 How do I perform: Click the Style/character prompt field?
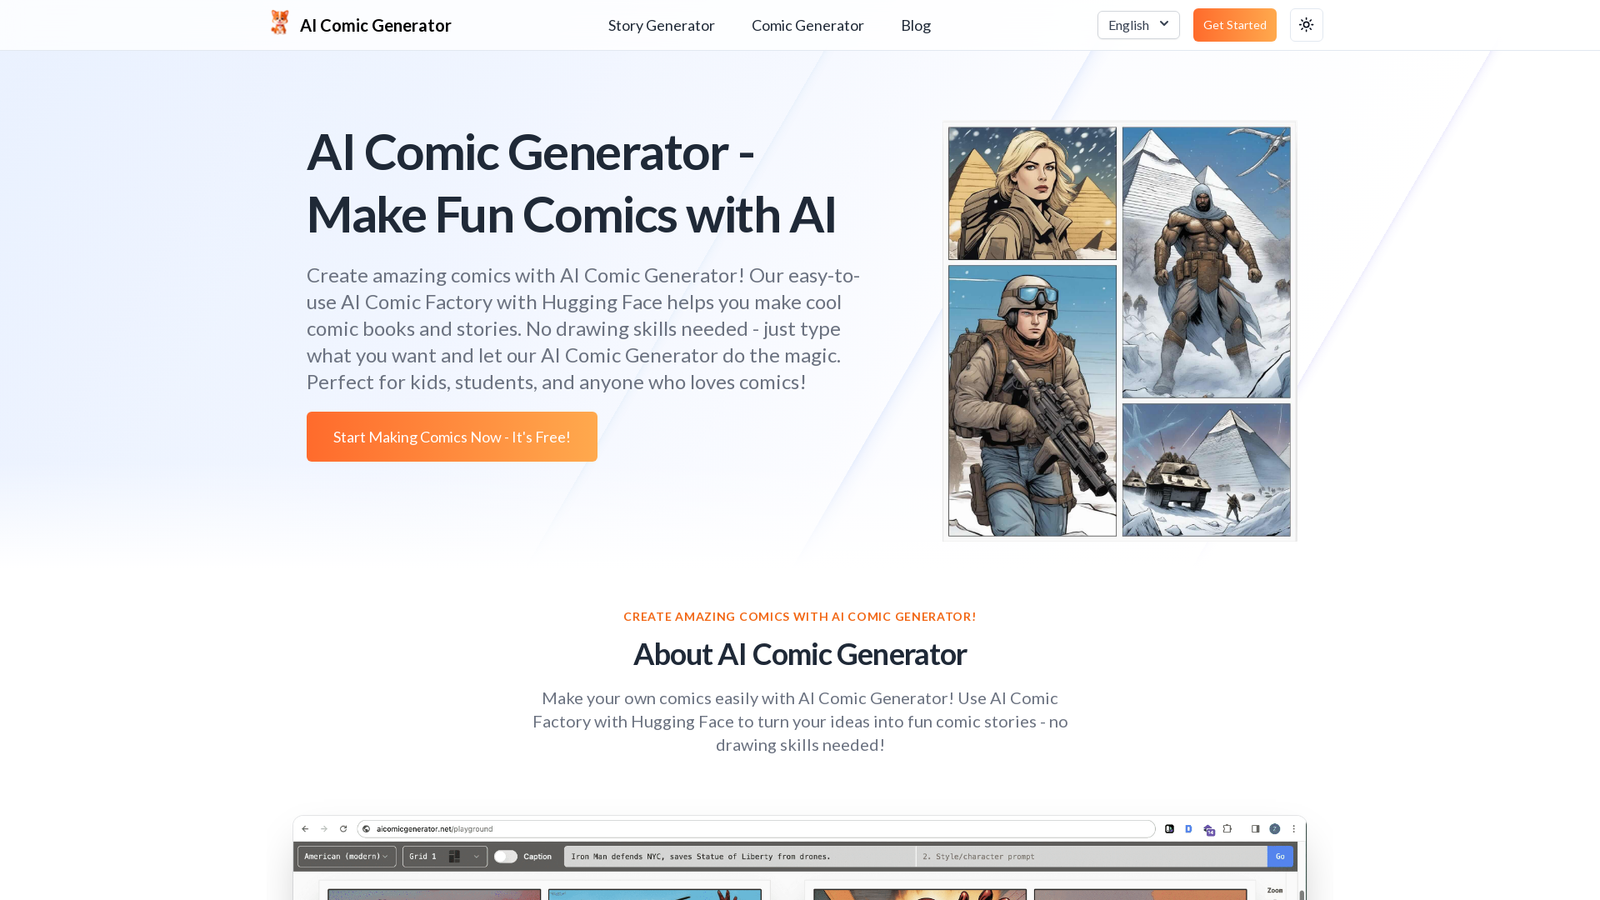(x=1091, y=856)
